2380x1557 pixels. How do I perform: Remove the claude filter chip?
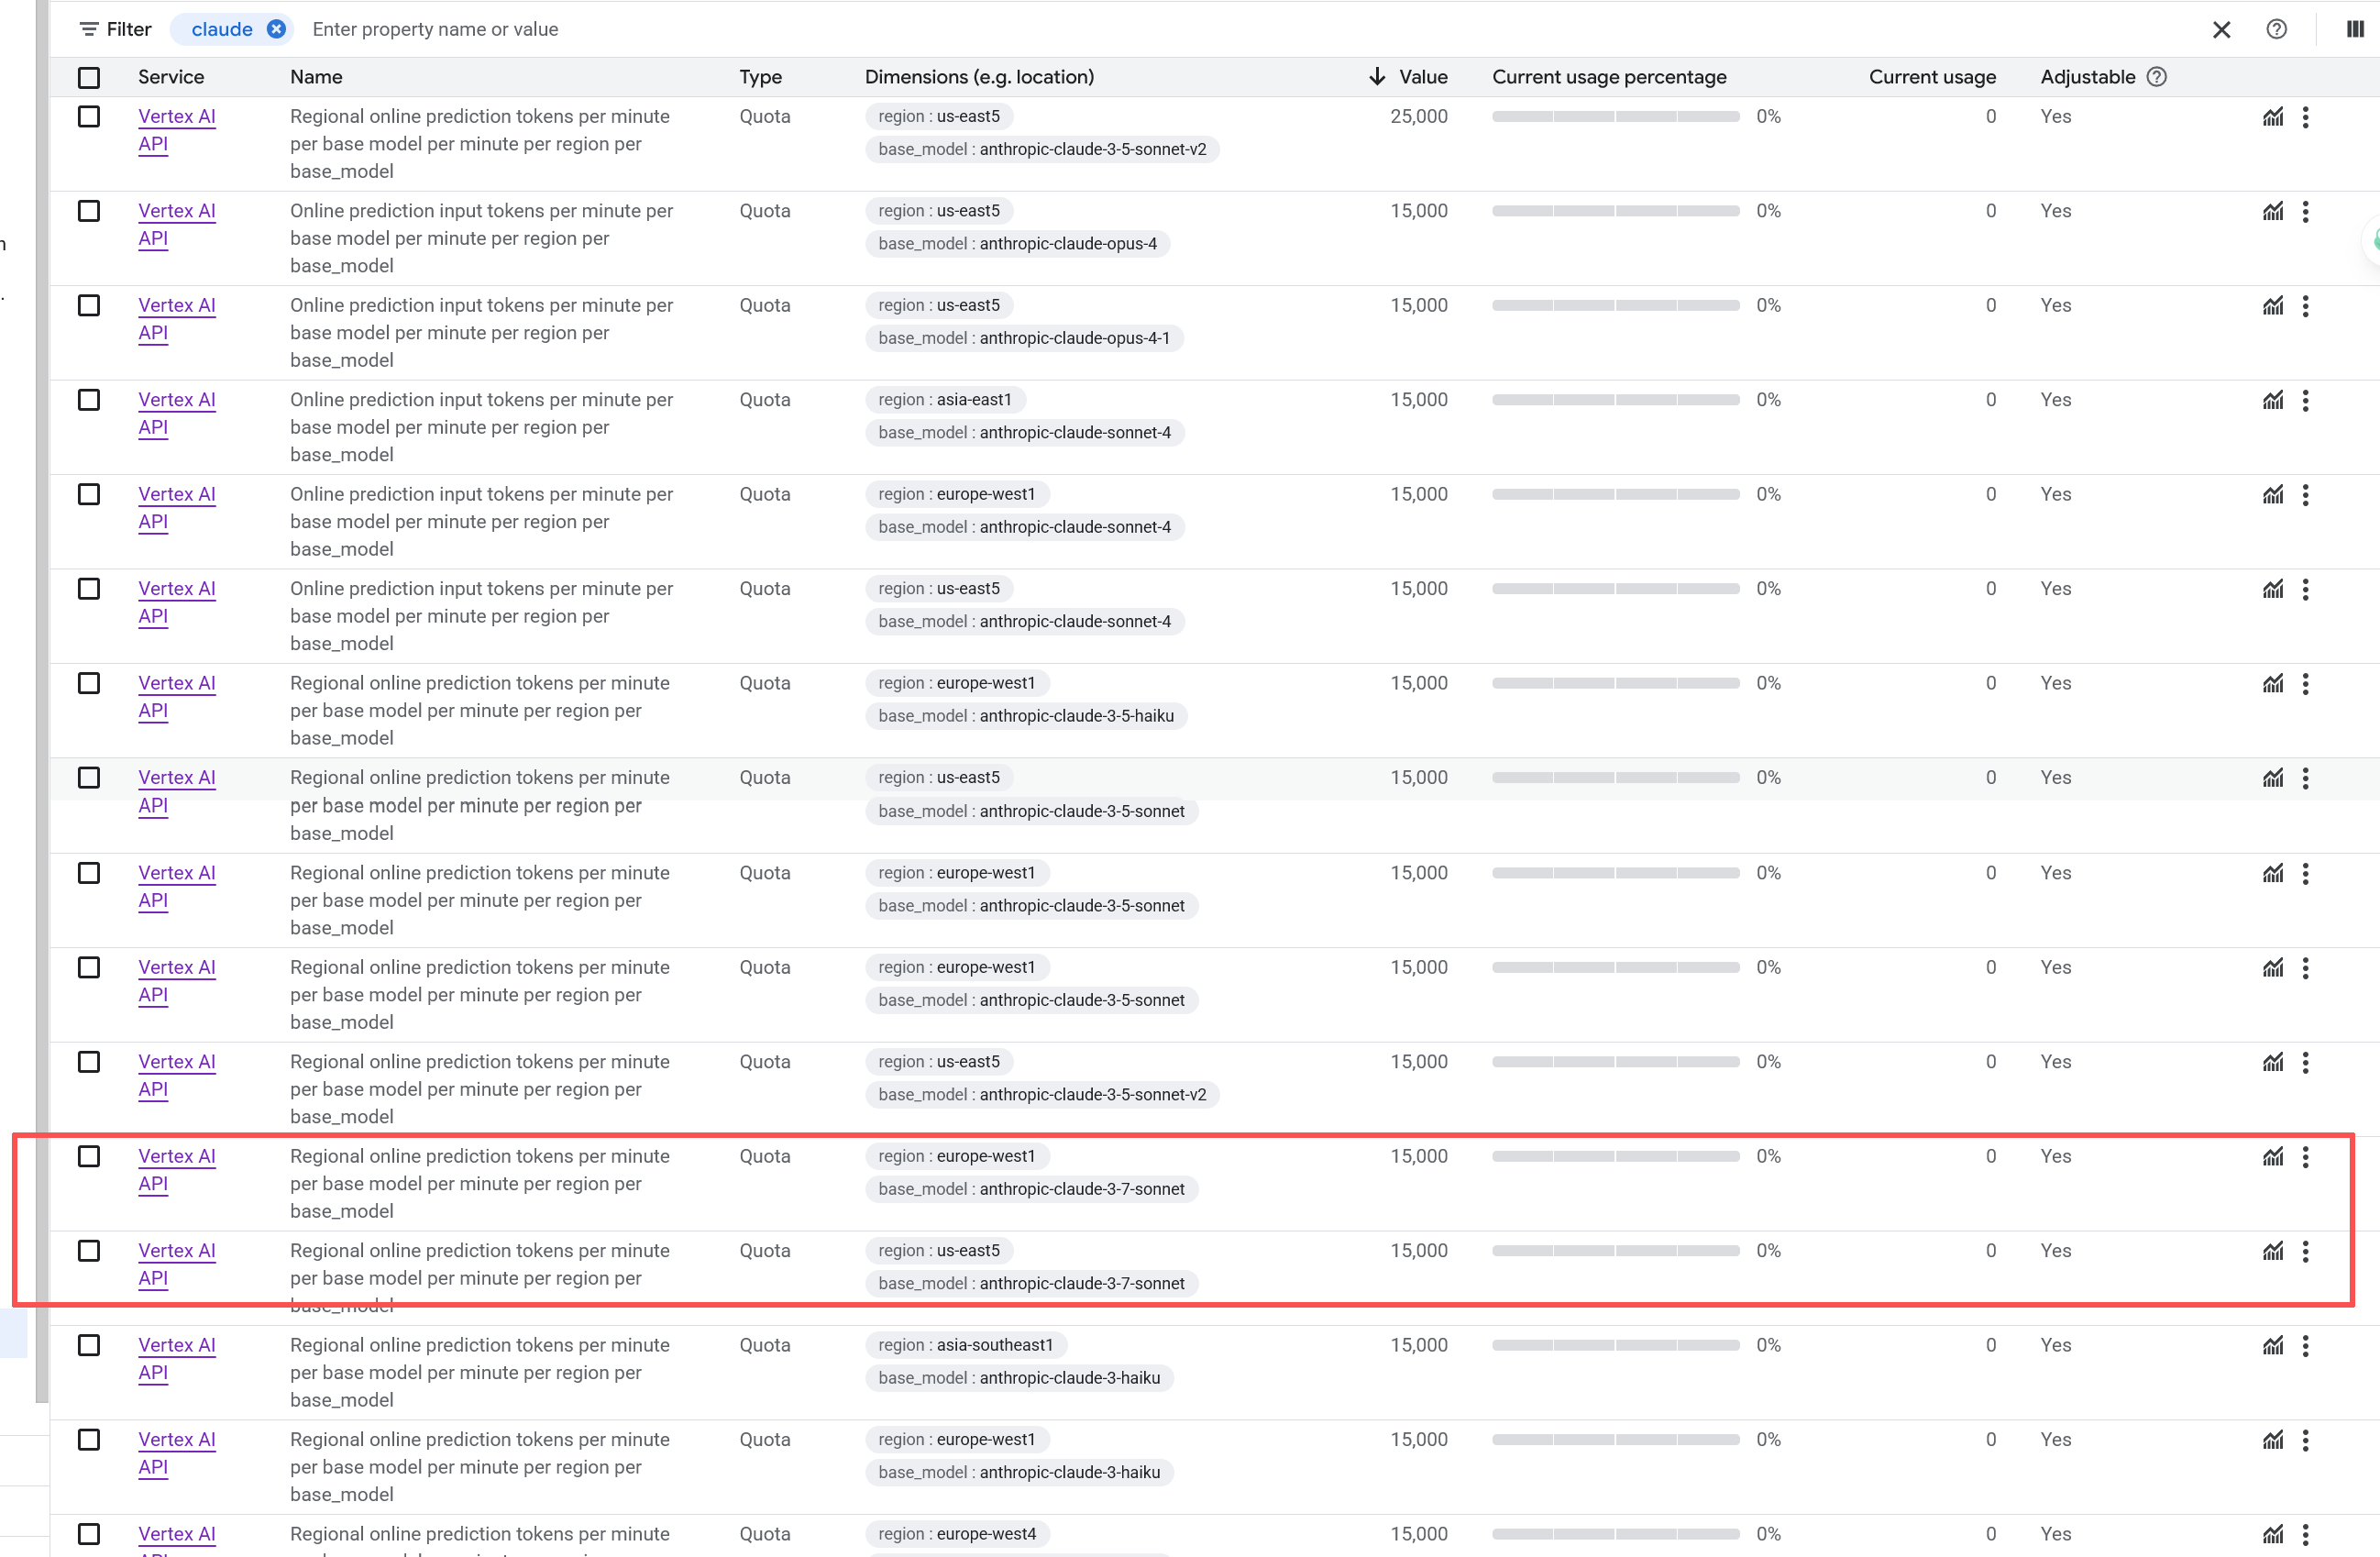coord(277,29)
